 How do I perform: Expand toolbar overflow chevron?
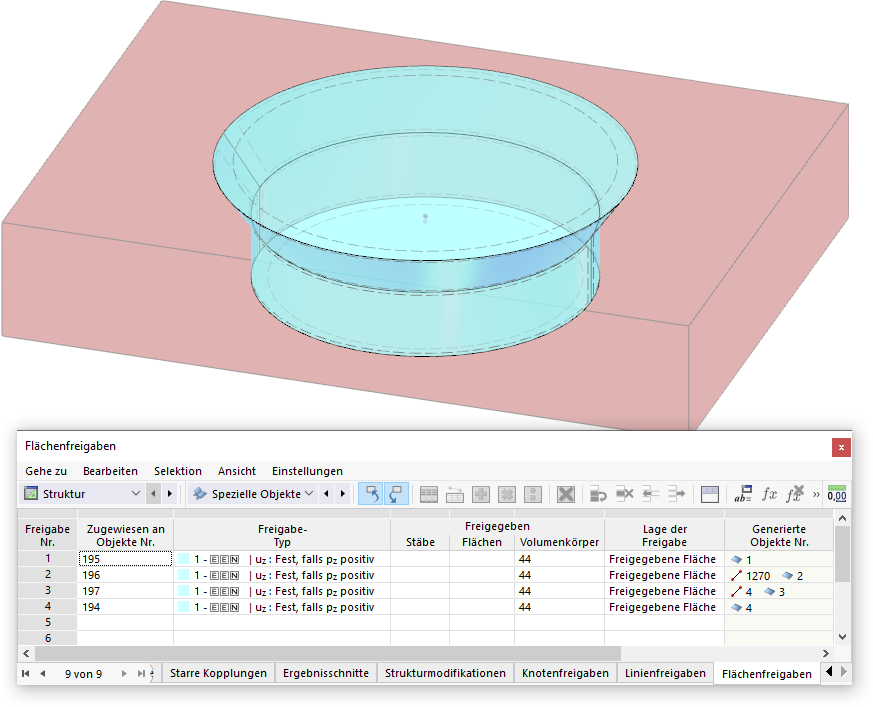coord(816,494)
